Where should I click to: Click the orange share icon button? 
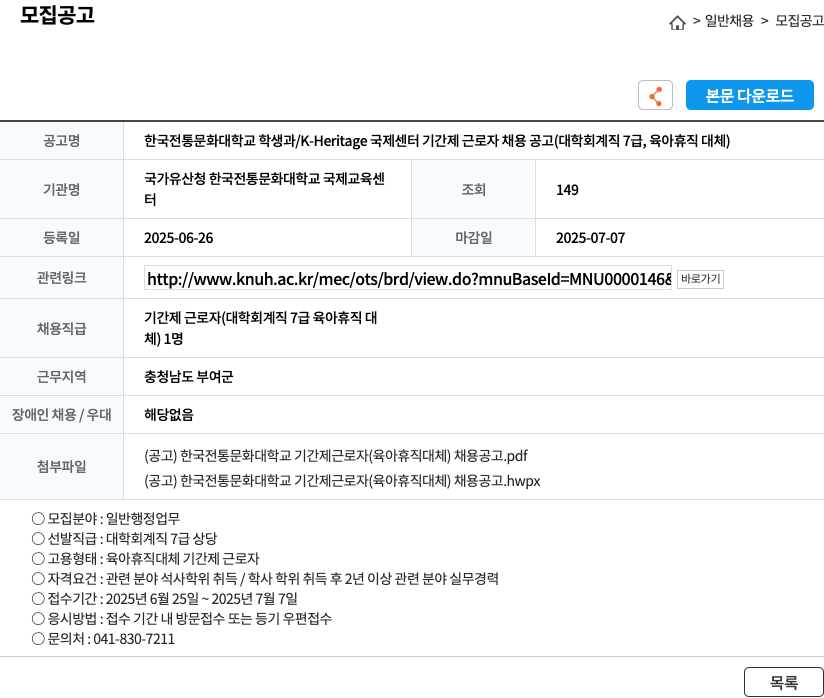(655, 95)
